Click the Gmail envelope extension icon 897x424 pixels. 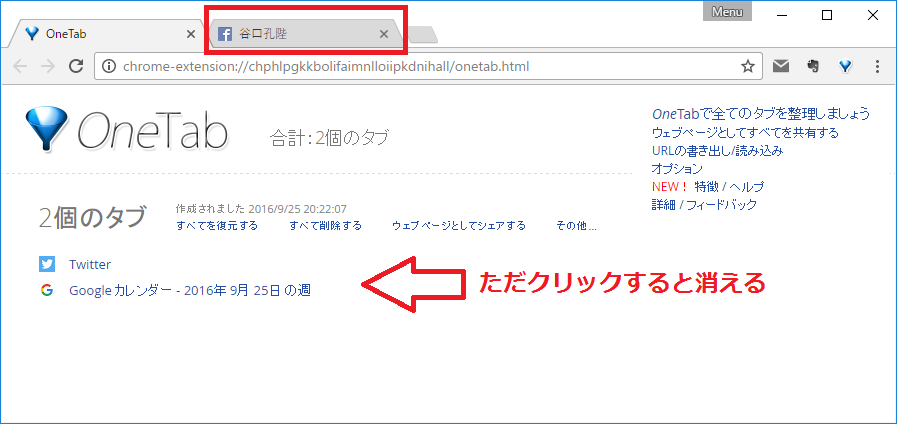(x=781, y=67)
